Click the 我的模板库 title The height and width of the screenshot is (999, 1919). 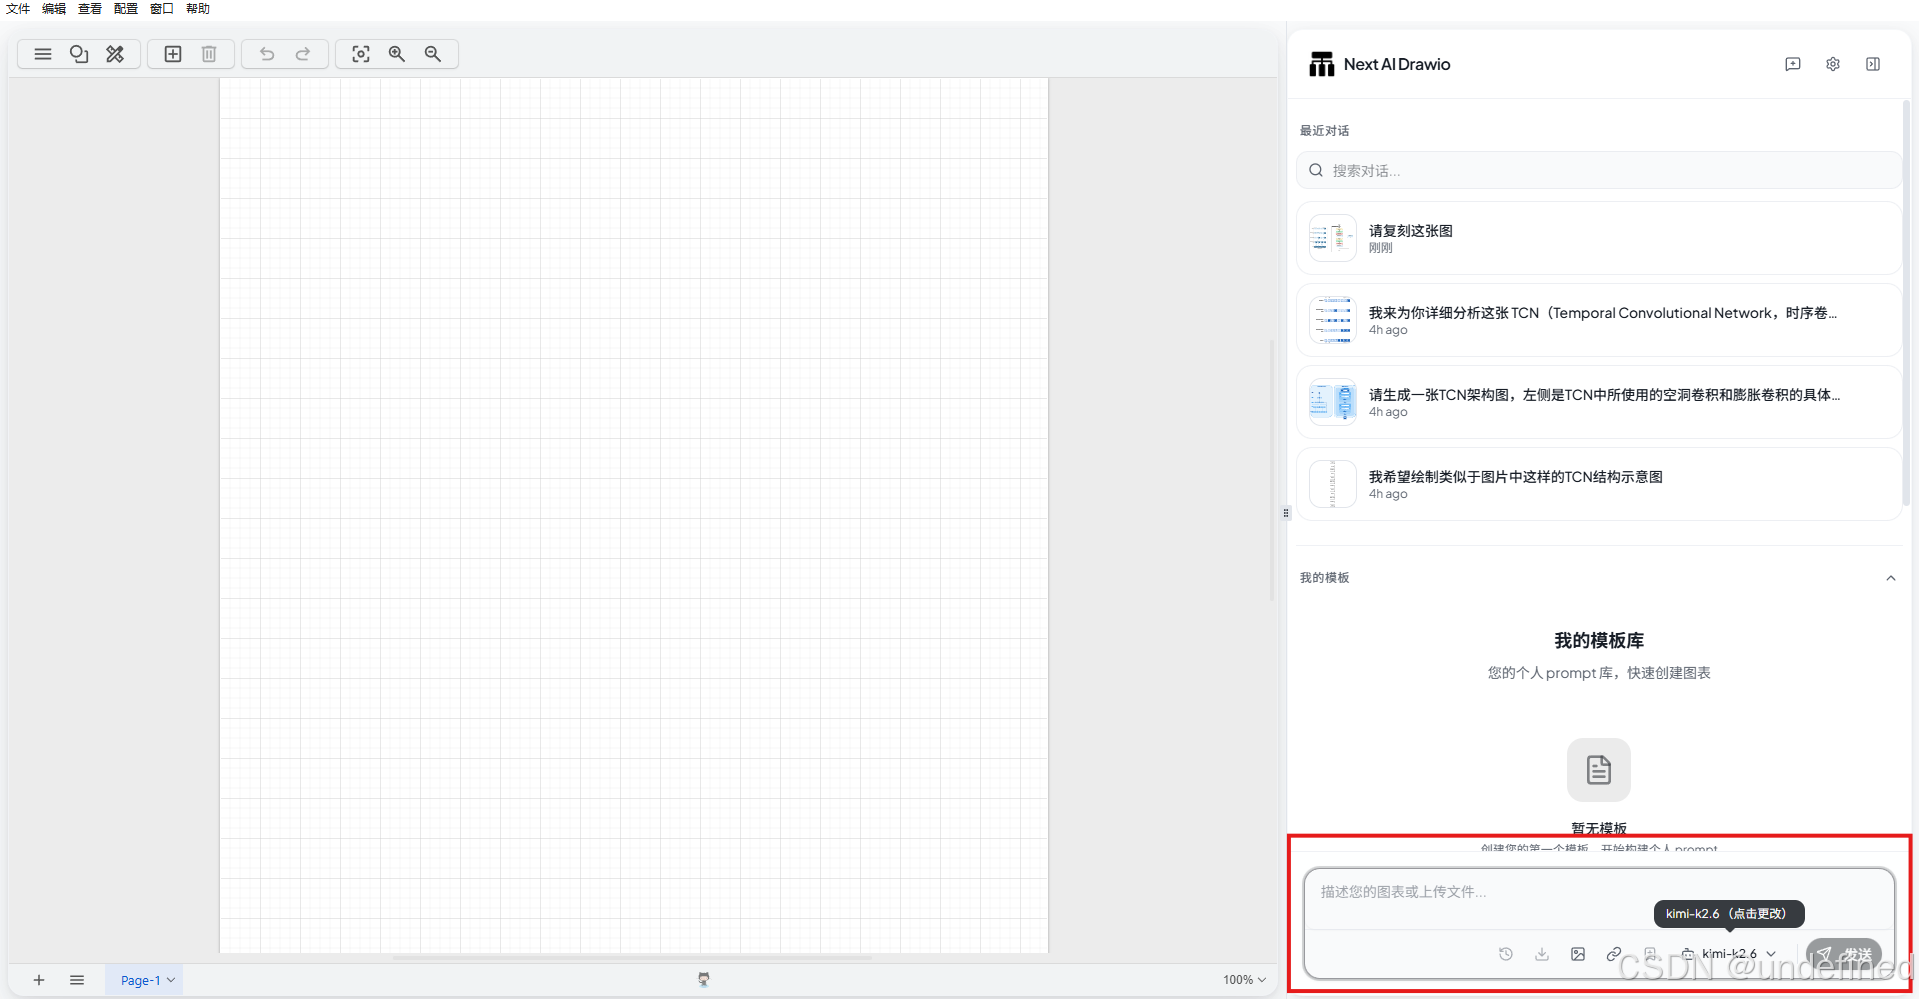click(x=1599, y=640)
